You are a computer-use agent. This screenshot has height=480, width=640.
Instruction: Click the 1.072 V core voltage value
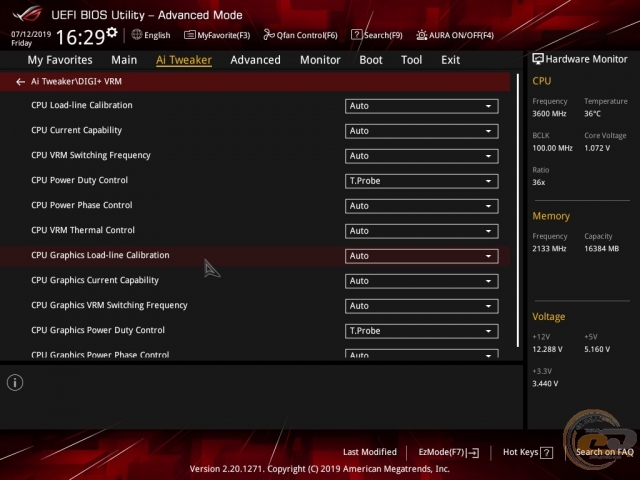pyautogui.click(x=597, y=148)
